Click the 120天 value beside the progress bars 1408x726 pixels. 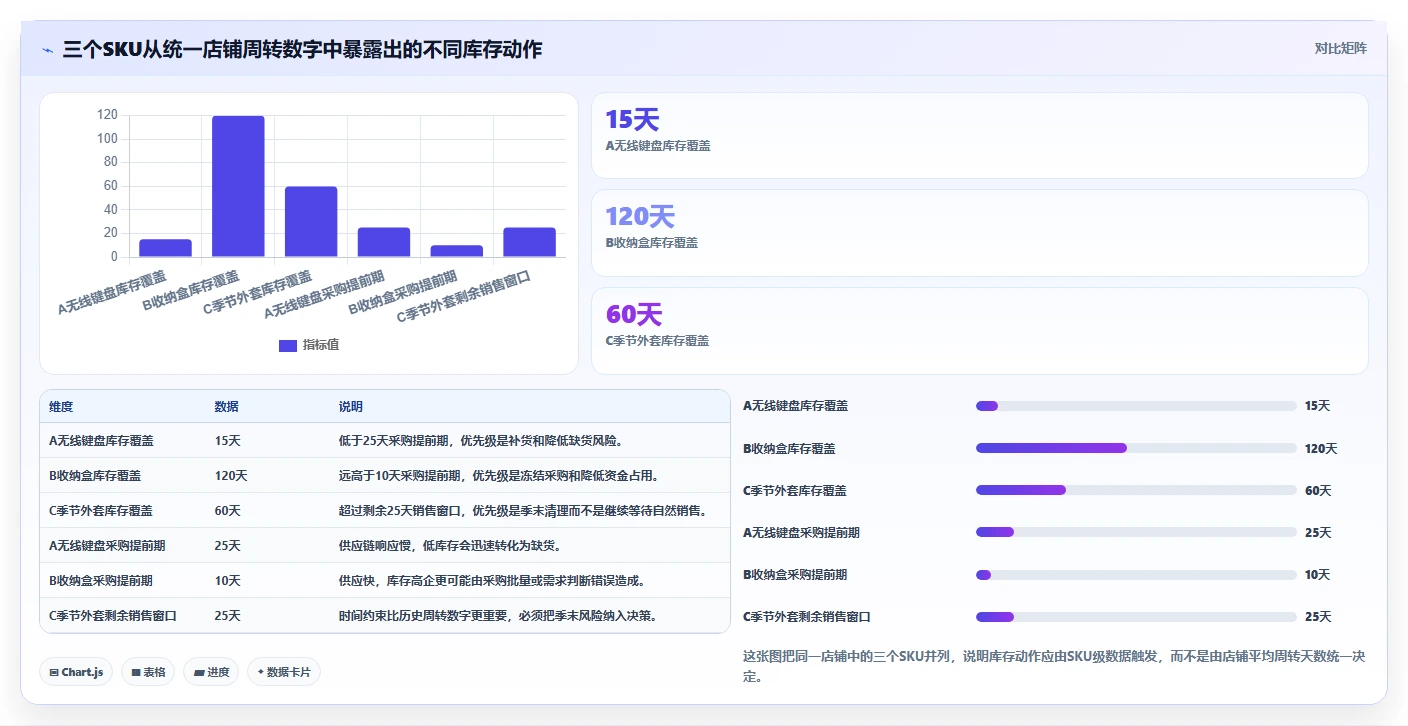click(1321, 448)
